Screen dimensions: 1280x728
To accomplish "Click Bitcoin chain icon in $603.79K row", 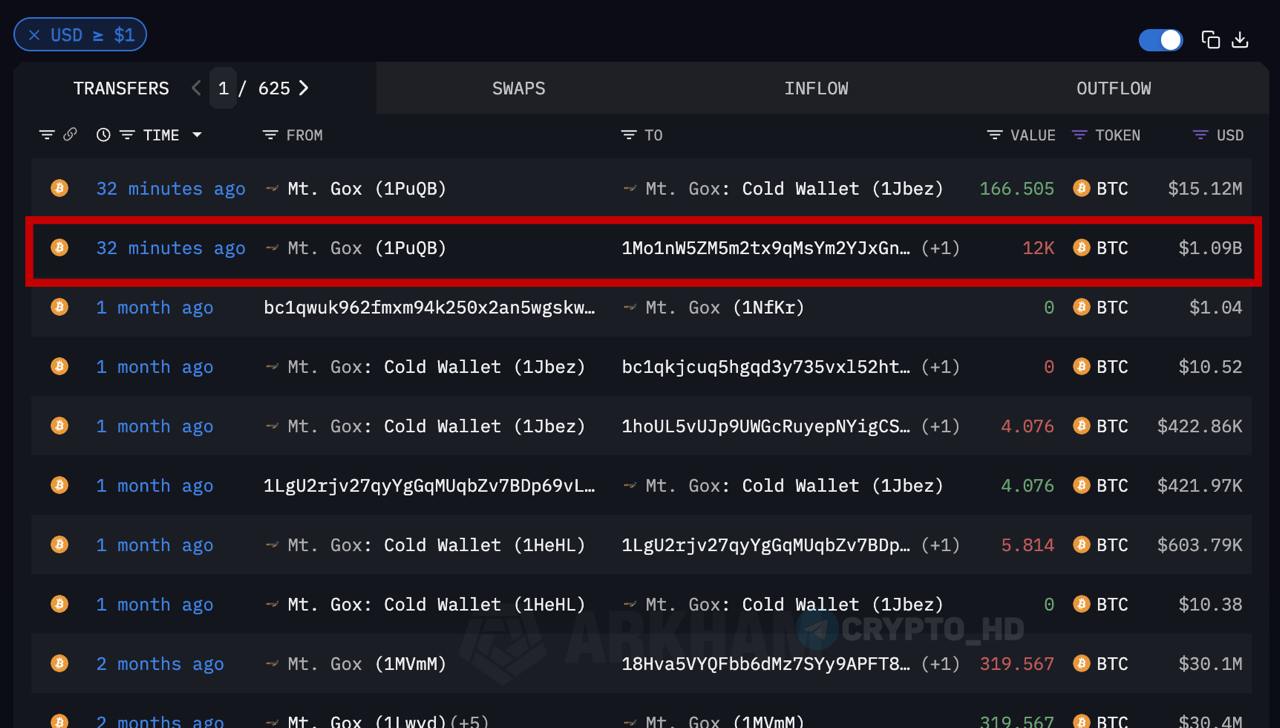I will click(x=60, y=545).
